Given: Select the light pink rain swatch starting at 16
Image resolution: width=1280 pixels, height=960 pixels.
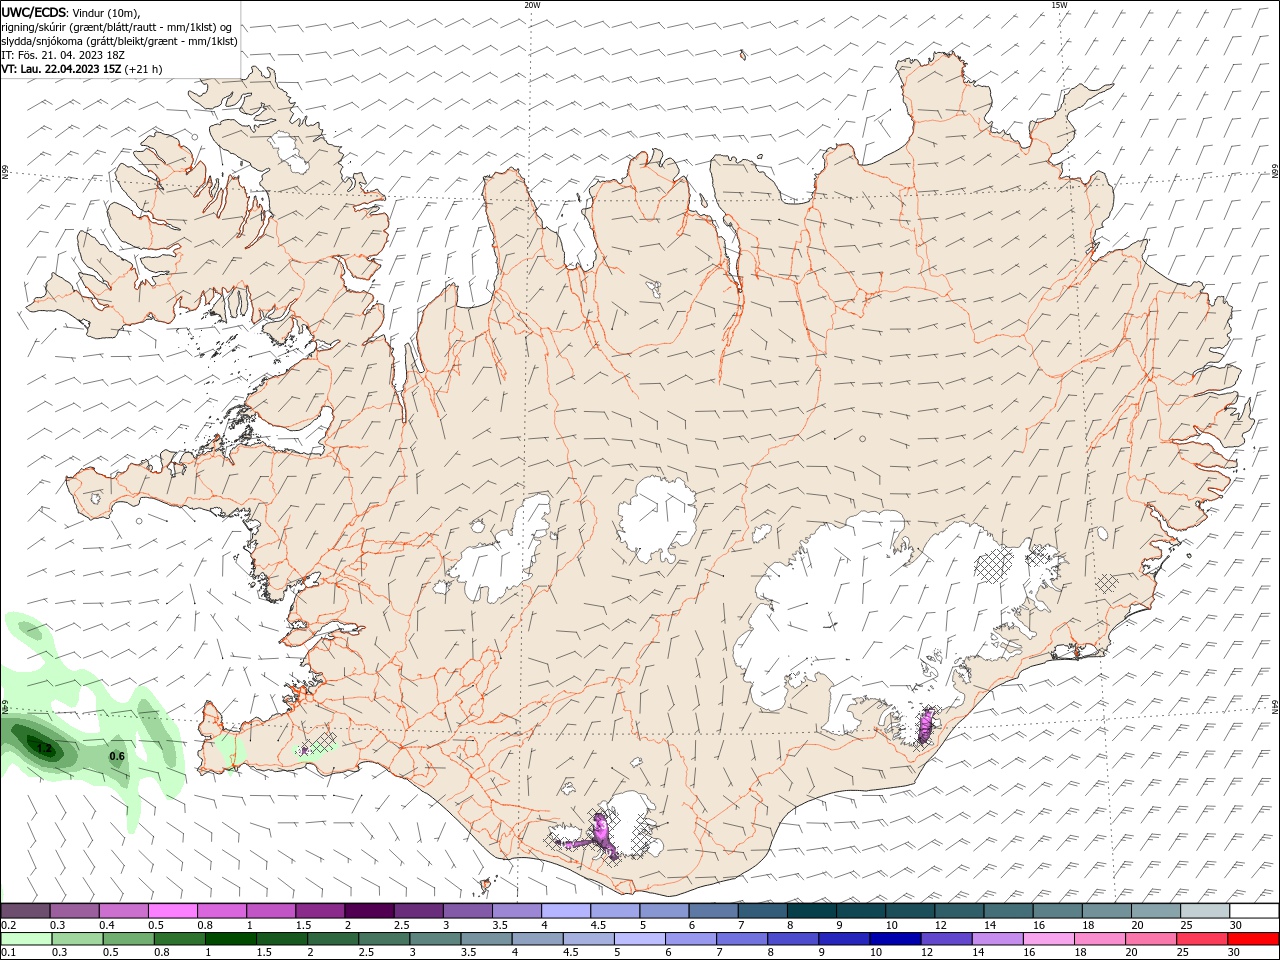Looking at the screenshot, I should pyautogui.click(x=1049, y=939).
